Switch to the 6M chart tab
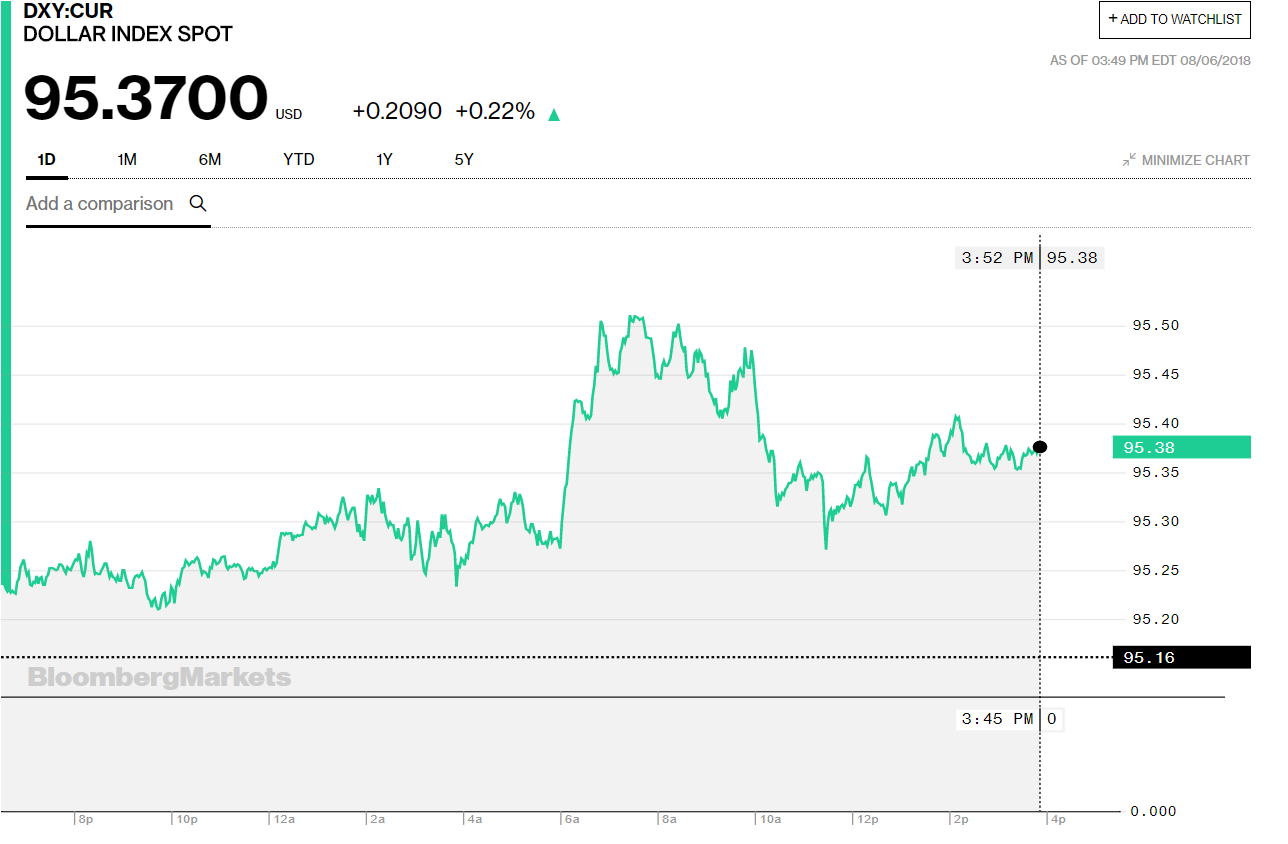The width and height of the screenshot is (1288, 844). pos(210,159)
